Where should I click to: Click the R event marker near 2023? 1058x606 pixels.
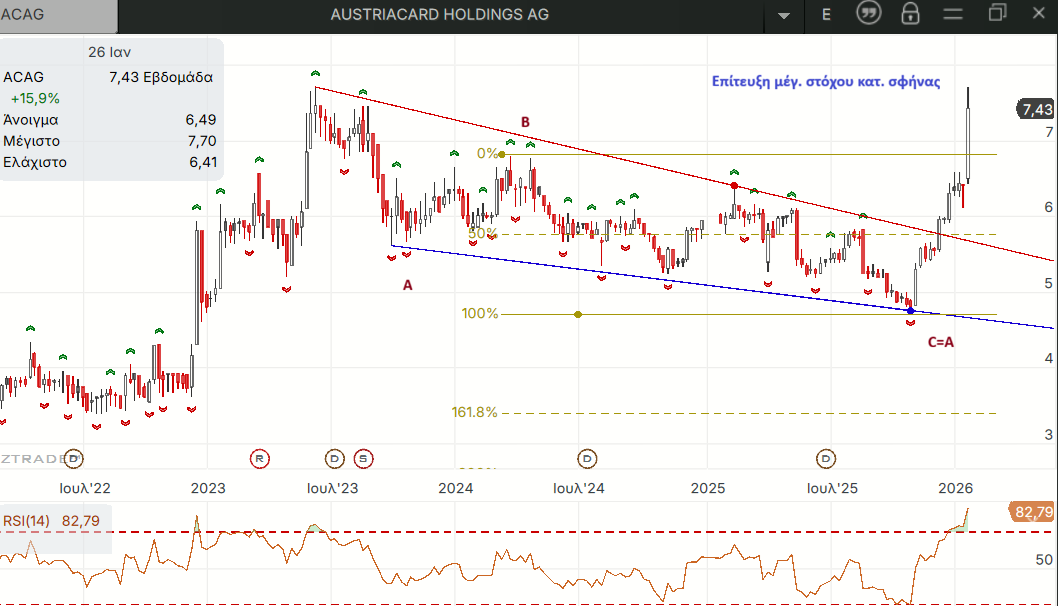[x=260, y=459]
